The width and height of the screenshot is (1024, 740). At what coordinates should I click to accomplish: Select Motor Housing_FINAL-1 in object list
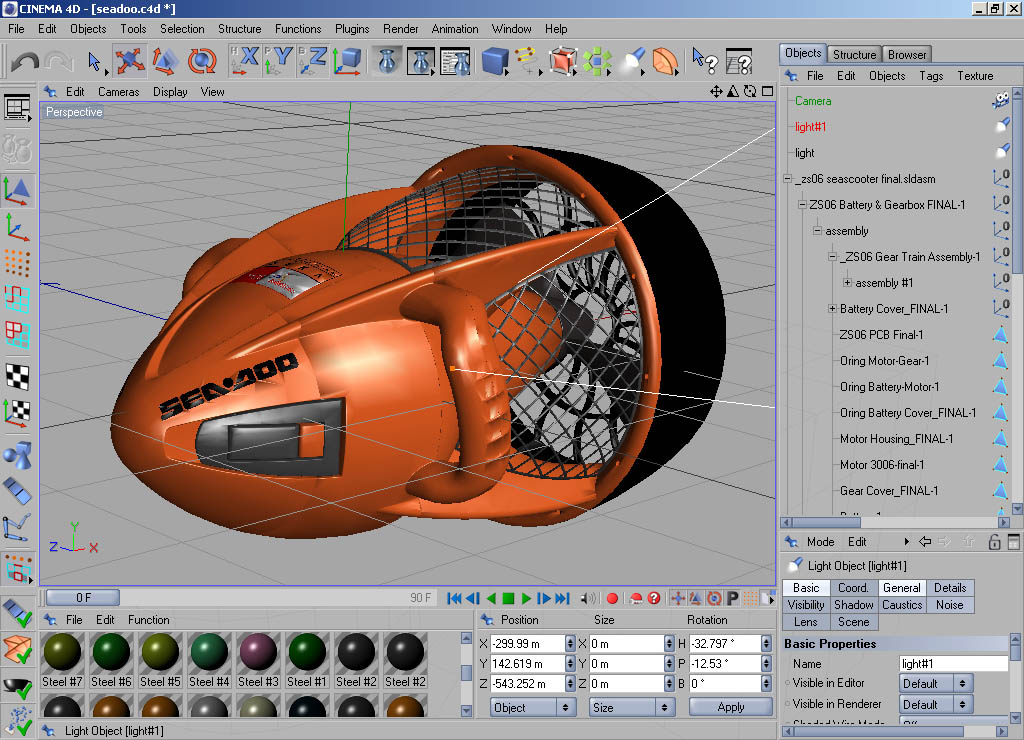[x=896, y=439]
